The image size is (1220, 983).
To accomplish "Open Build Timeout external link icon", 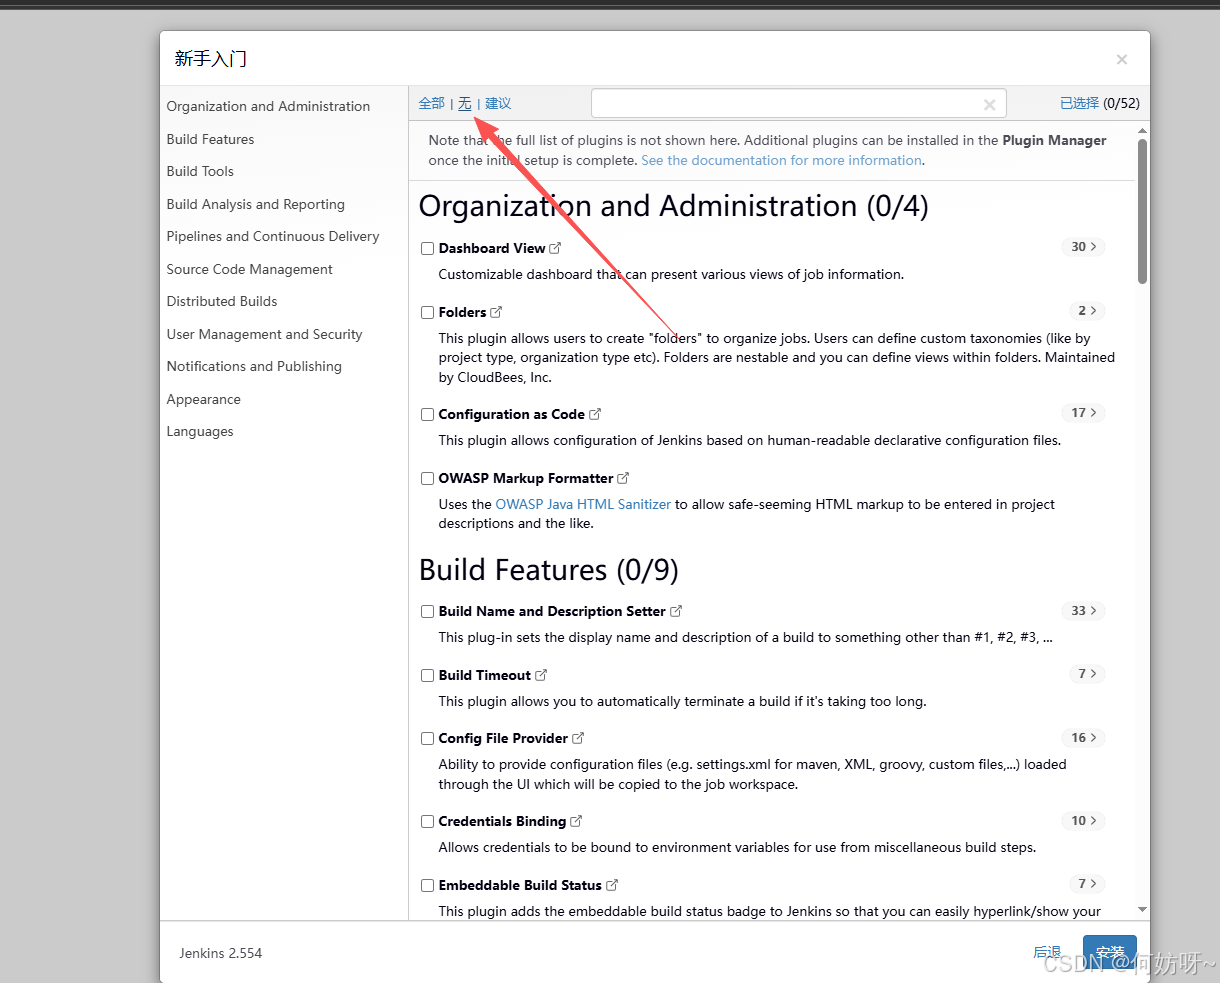I will click(541, 675).
